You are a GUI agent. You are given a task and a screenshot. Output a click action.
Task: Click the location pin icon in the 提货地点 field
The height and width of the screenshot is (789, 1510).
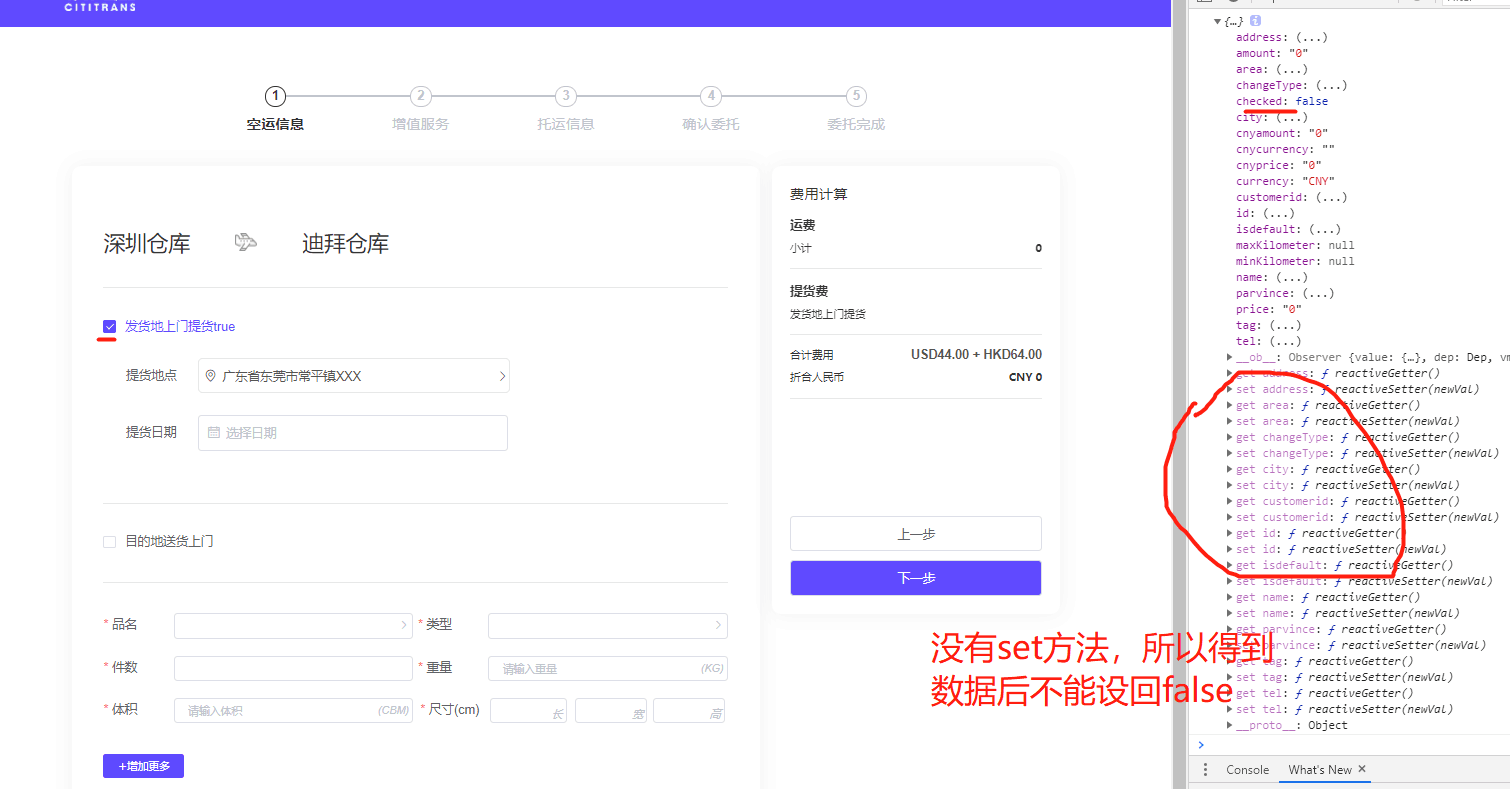[210, 375]
